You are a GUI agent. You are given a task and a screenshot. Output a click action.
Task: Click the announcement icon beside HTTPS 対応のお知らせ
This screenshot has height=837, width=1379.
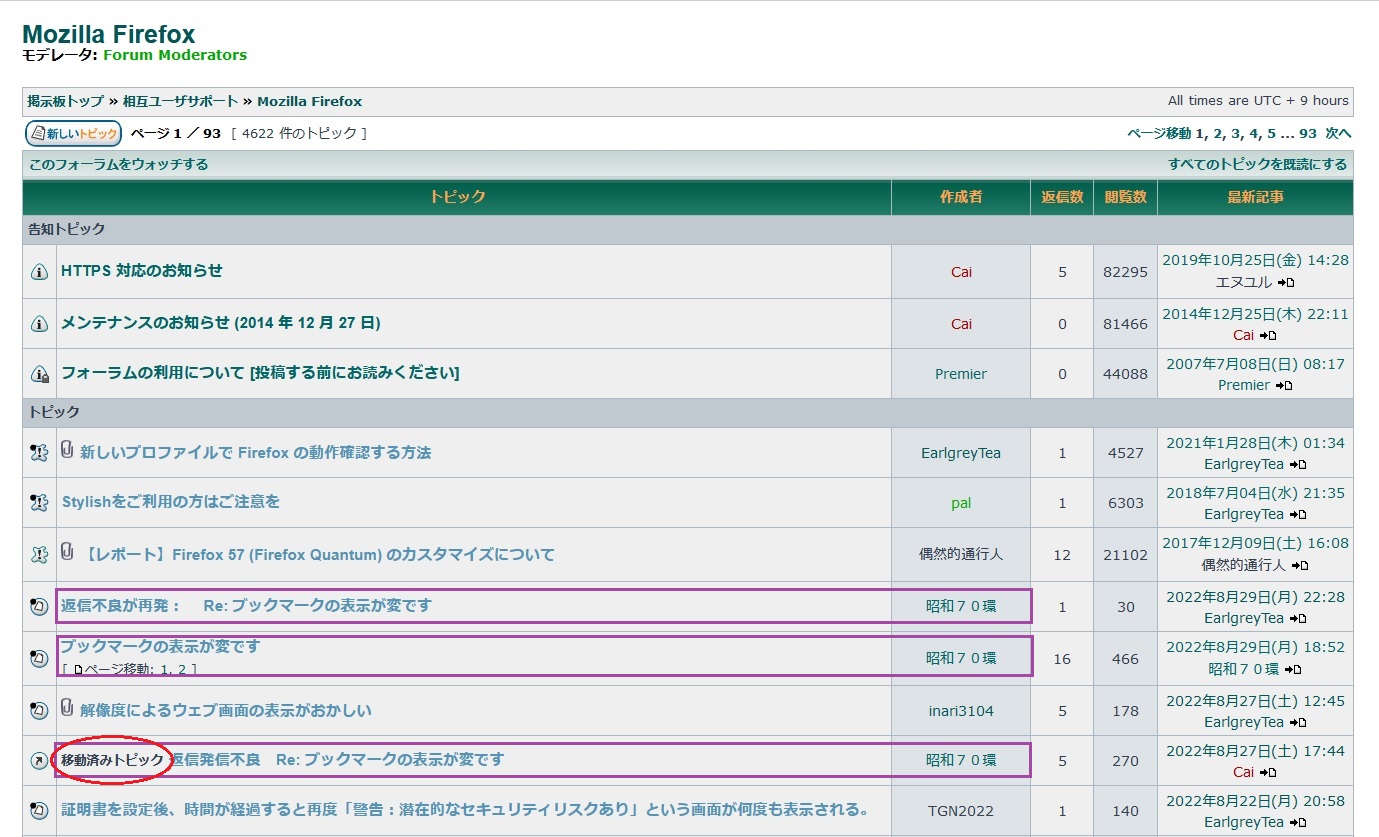39,272
